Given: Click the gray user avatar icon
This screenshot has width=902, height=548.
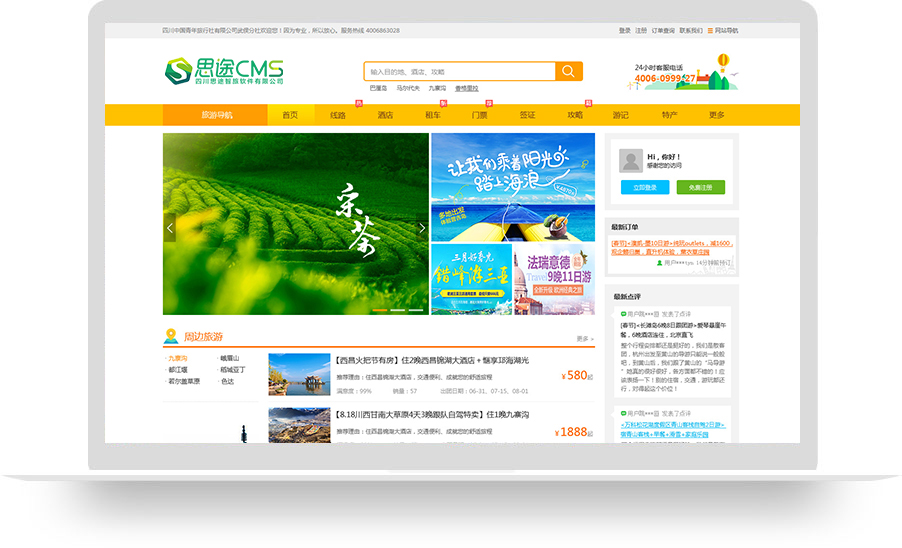Looking at the screenshot, I should (630, 160).
